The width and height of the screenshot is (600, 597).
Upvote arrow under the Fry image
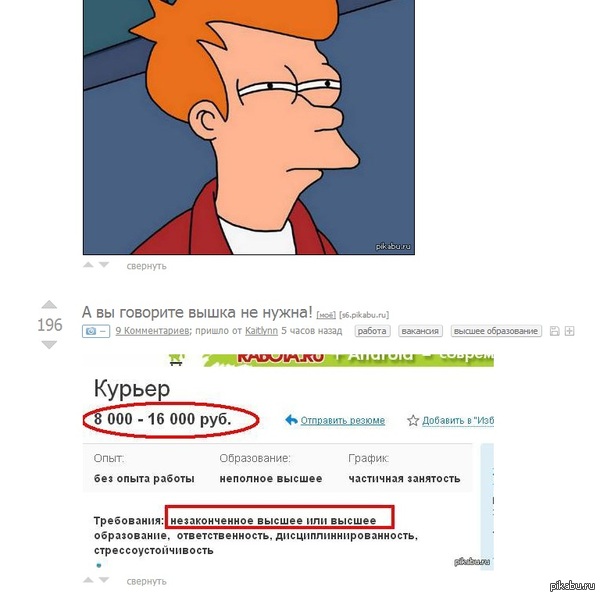tap(88, 265)
